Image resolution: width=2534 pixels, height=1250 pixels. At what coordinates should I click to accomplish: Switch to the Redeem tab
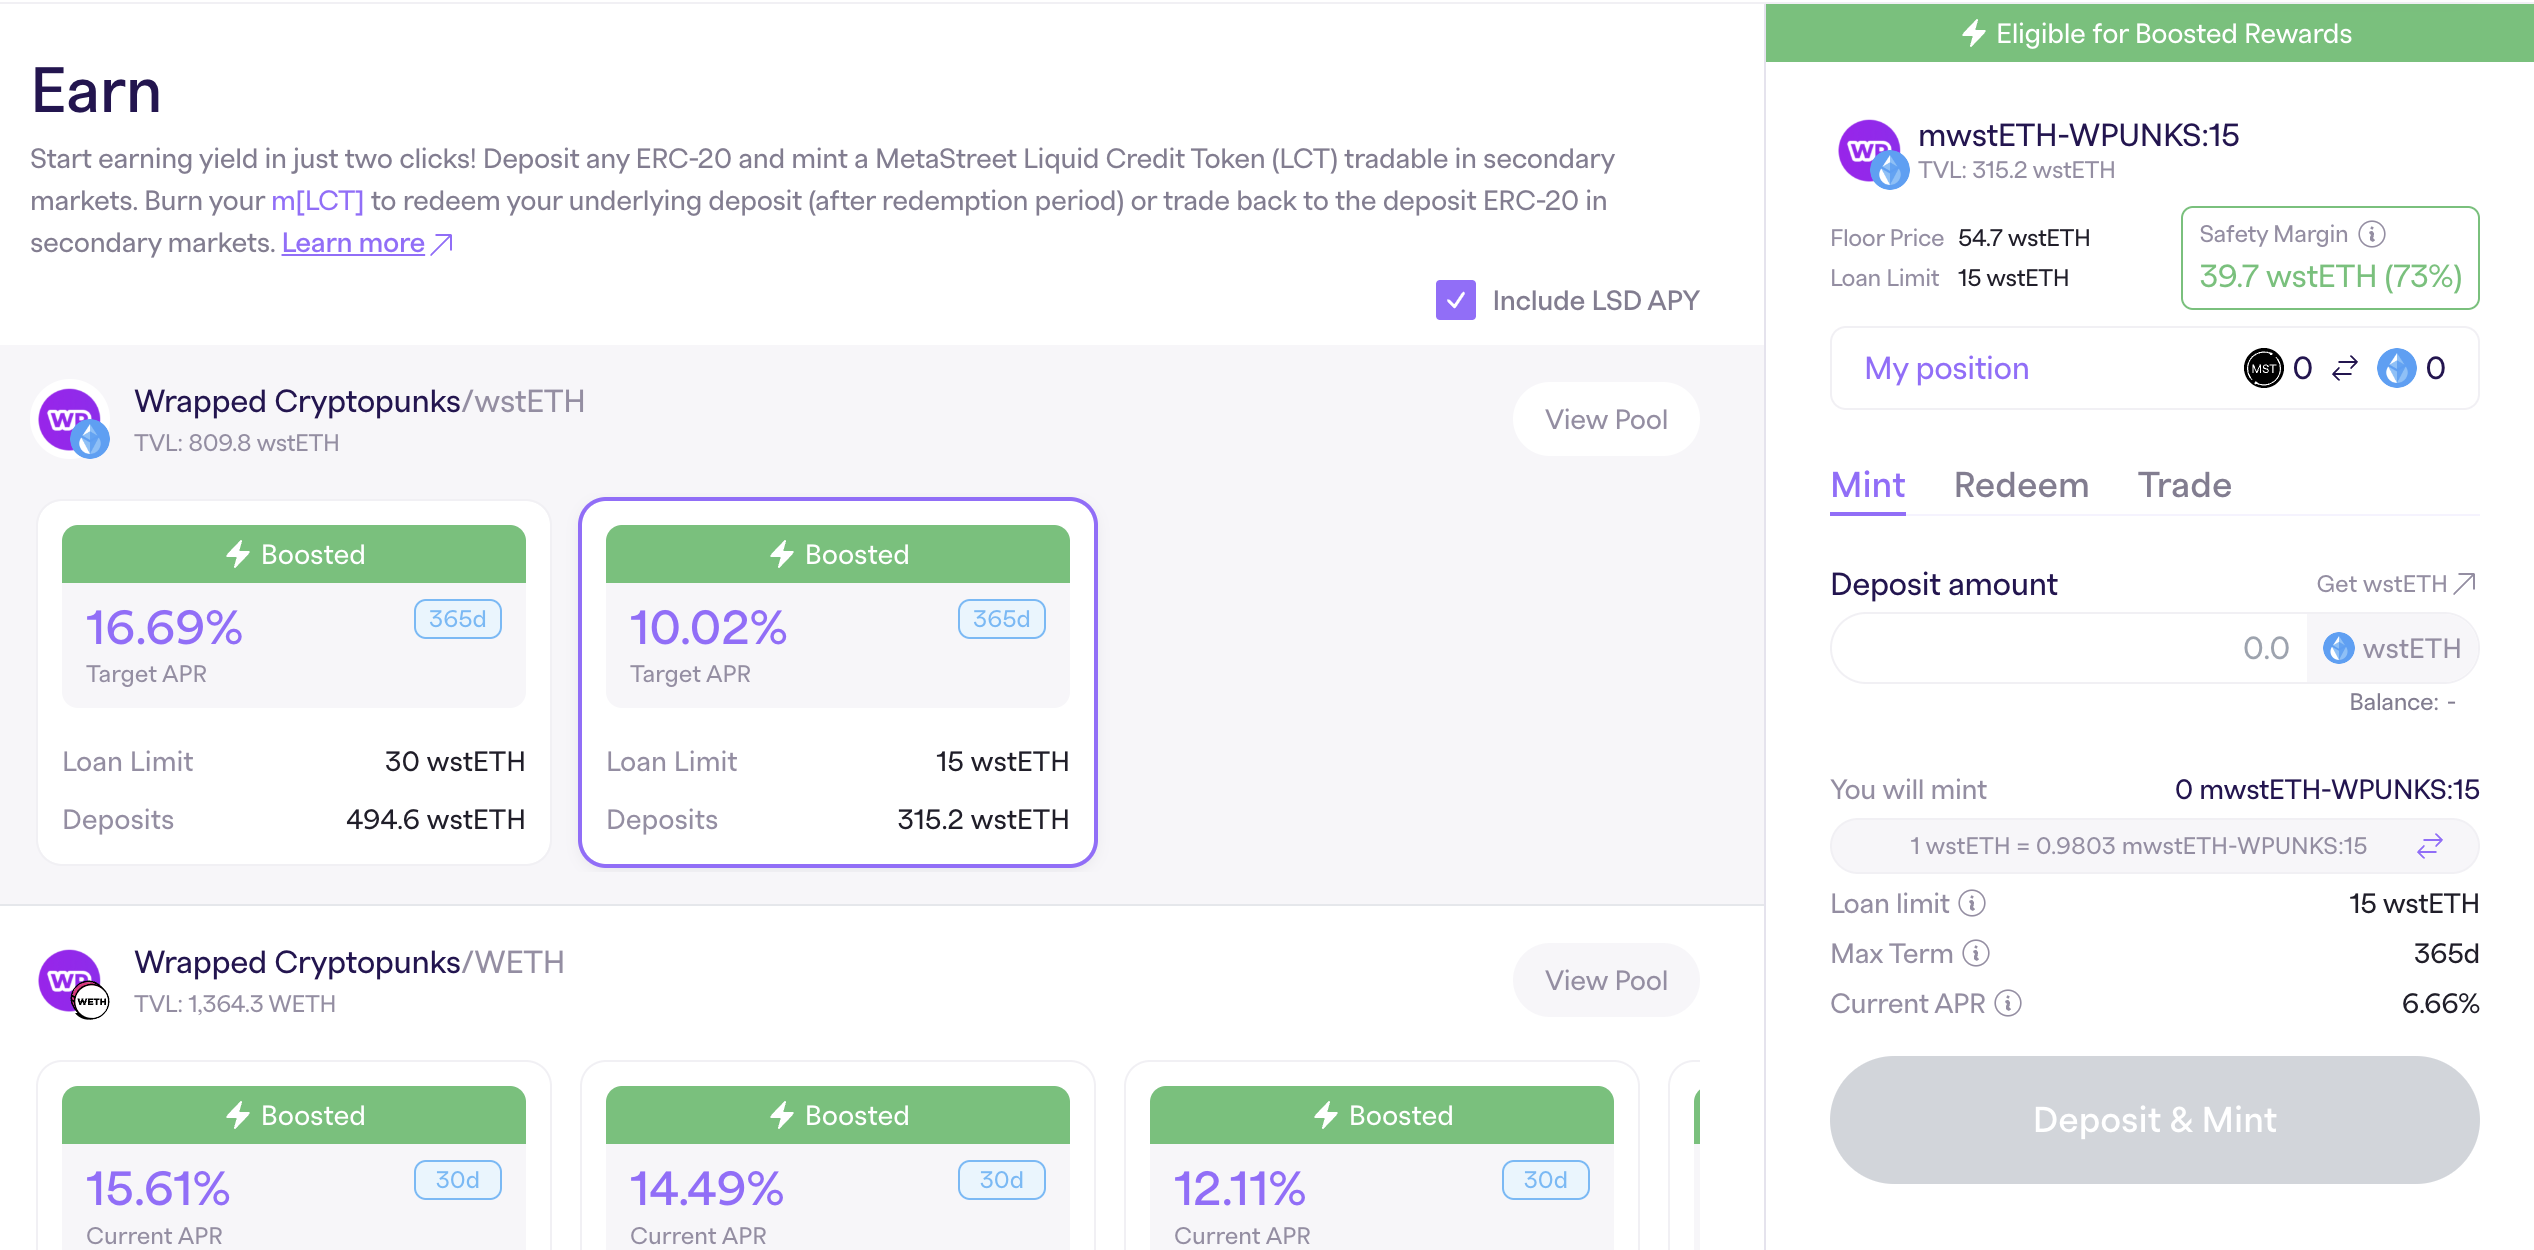tap(2020, 486)
